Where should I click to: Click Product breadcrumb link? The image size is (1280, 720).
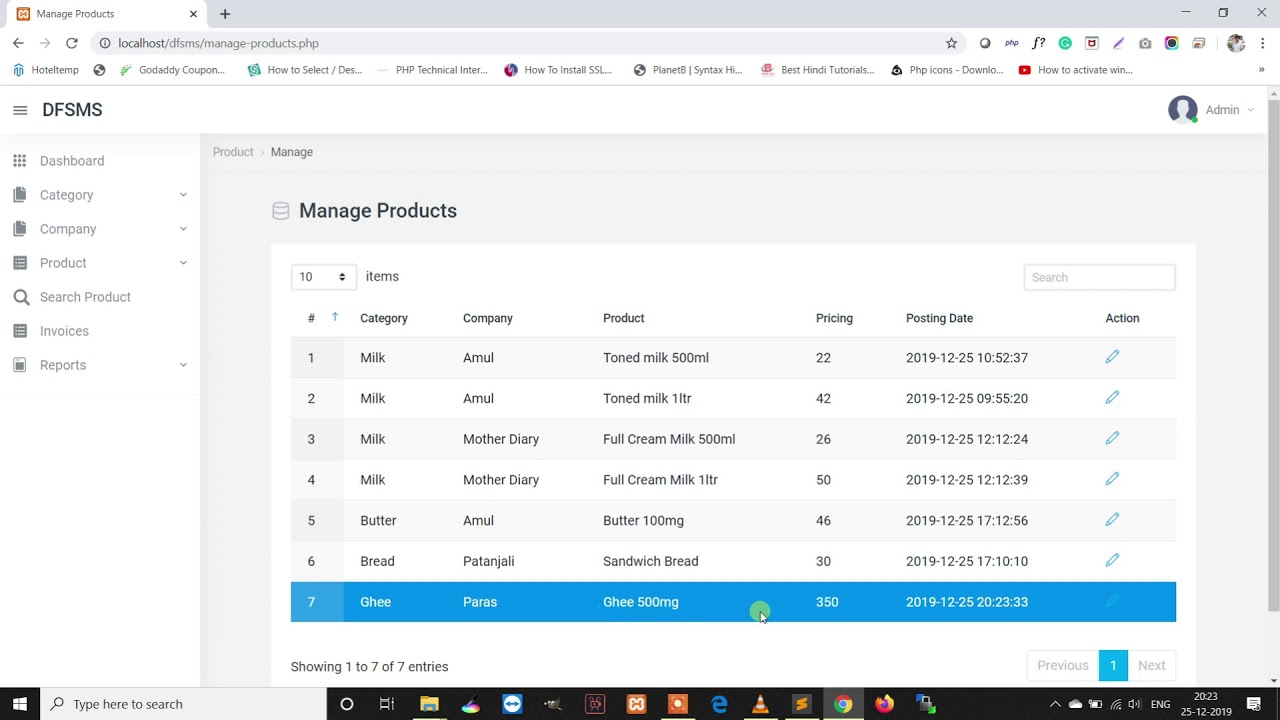tap(233, 152)
